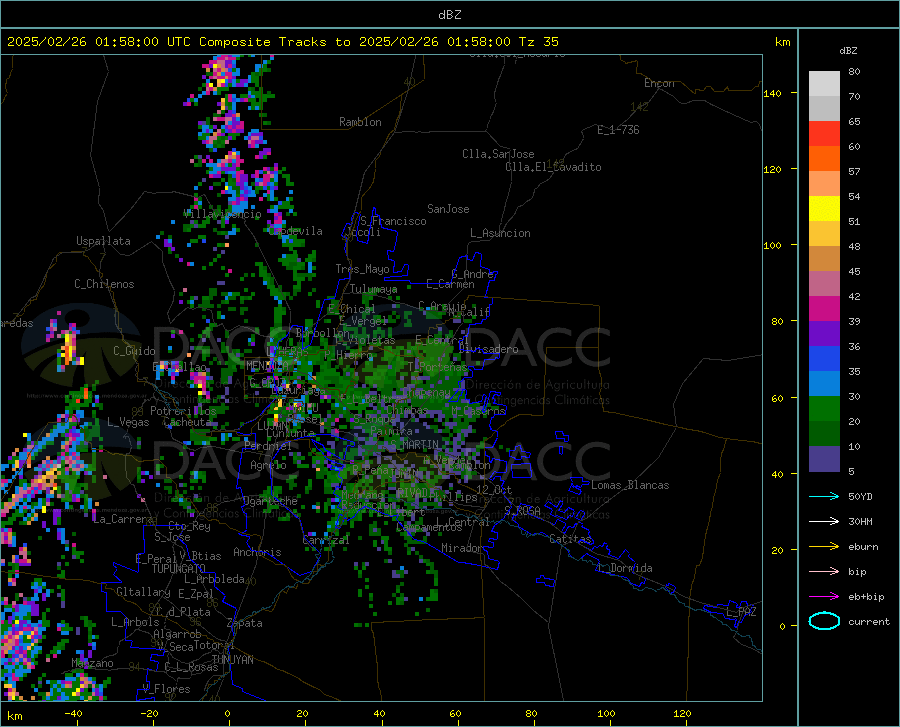Screen dimensions: 900x727
Task: Click the Clla.SanJose map label
Action: pos(498,154)
